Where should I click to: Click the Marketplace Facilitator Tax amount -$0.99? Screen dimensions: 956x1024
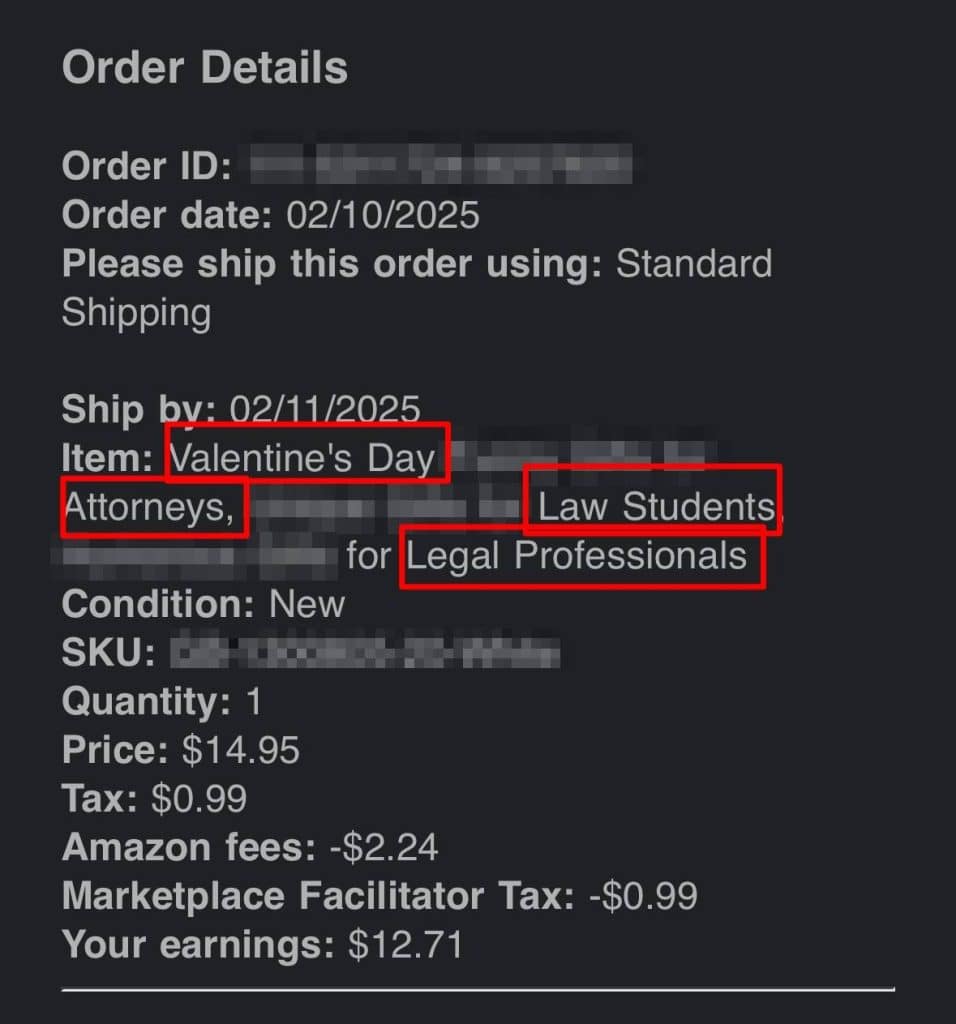[x=643, y=896]
